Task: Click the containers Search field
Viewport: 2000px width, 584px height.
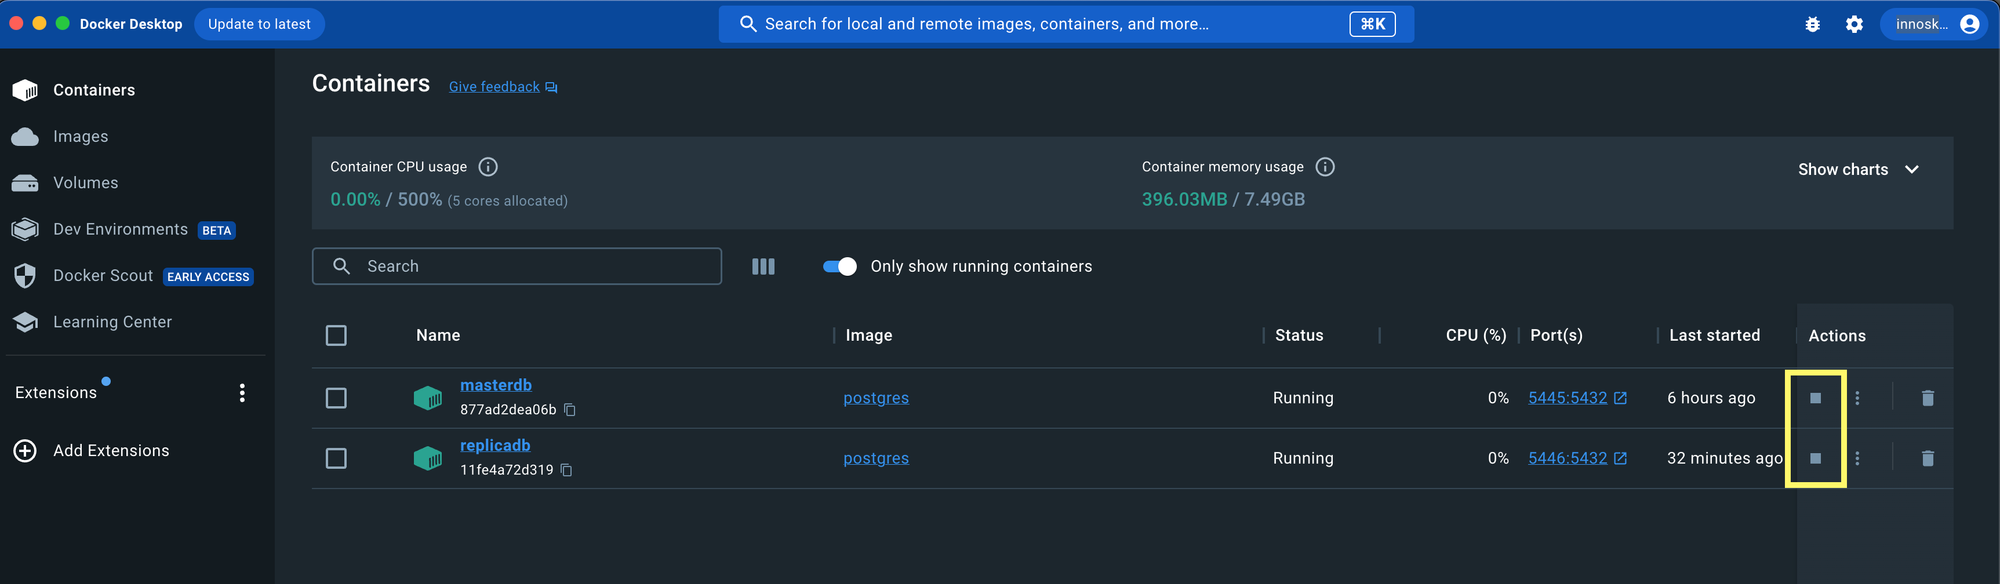Action: [x=517, y=266]
